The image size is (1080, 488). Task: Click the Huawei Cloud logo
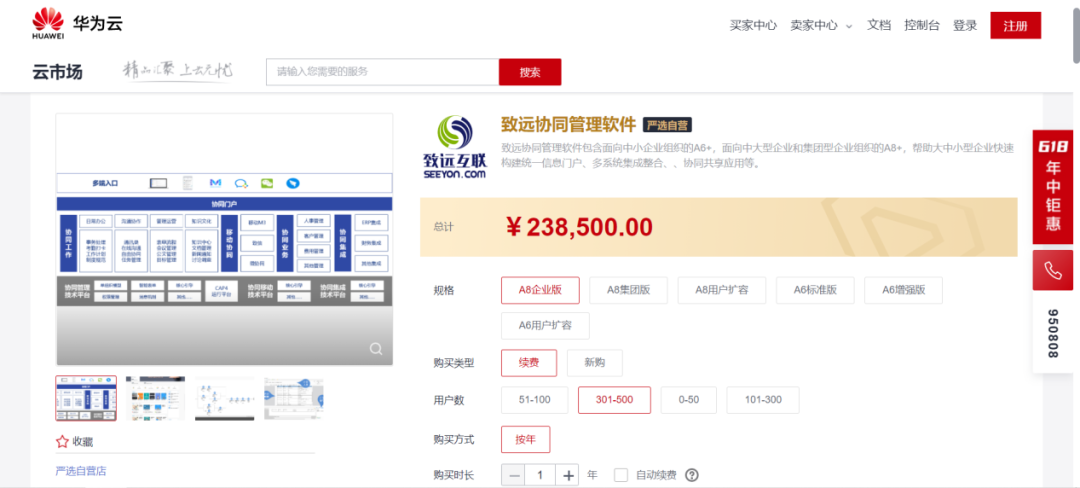(77, 24)
